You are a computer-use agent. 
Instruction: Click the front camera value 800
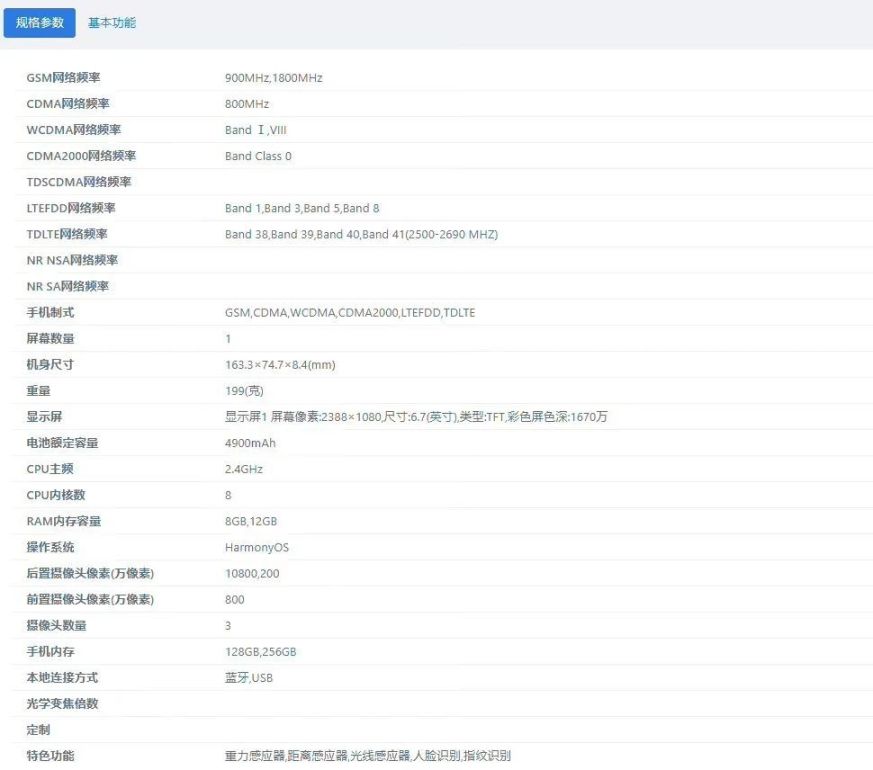click(235, 600)
